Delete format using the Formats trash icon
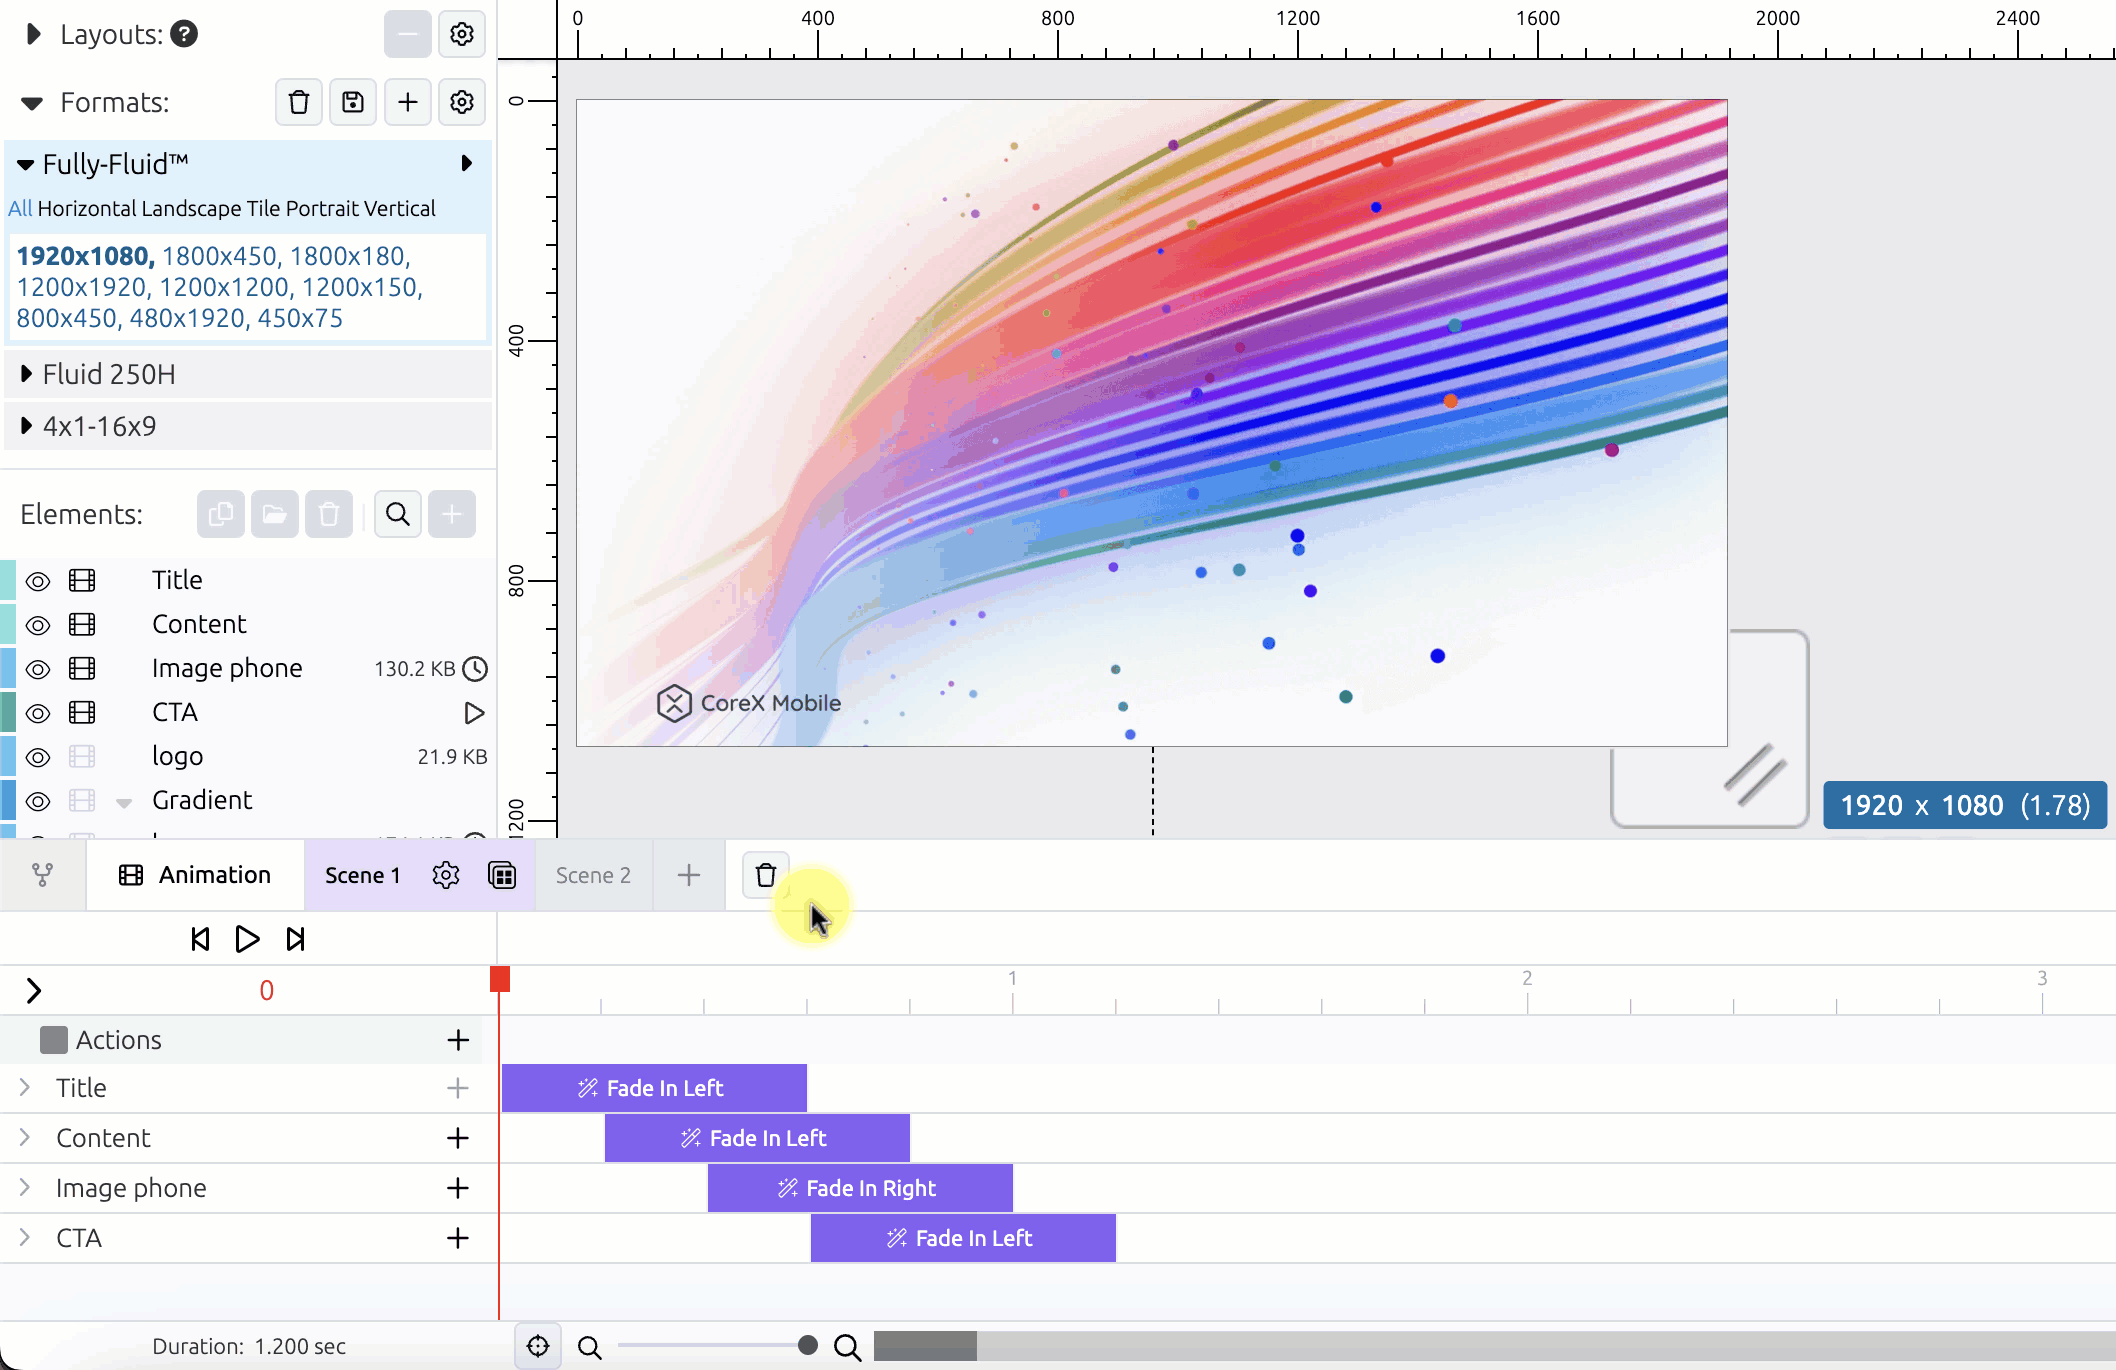The width and height of the screenshot is (2116, 1370). point(299,102)
